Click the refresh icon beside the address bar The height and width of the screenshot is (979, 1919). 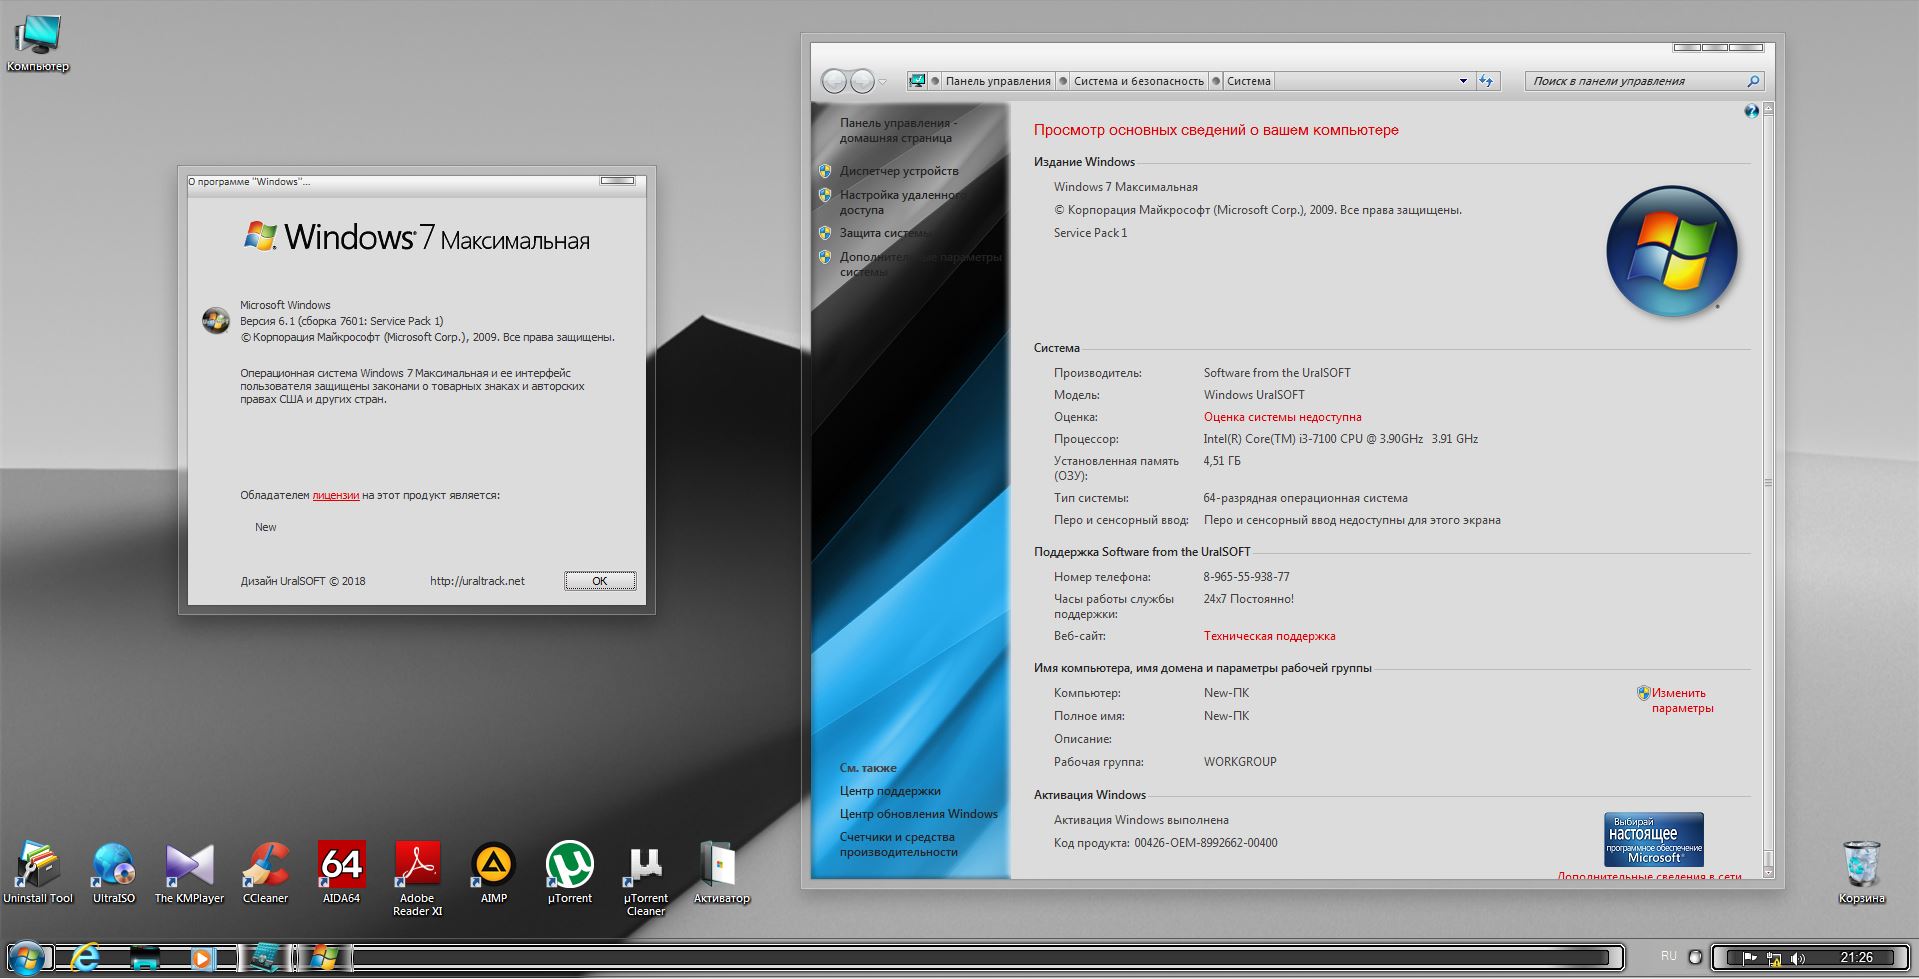[1487, 81]
